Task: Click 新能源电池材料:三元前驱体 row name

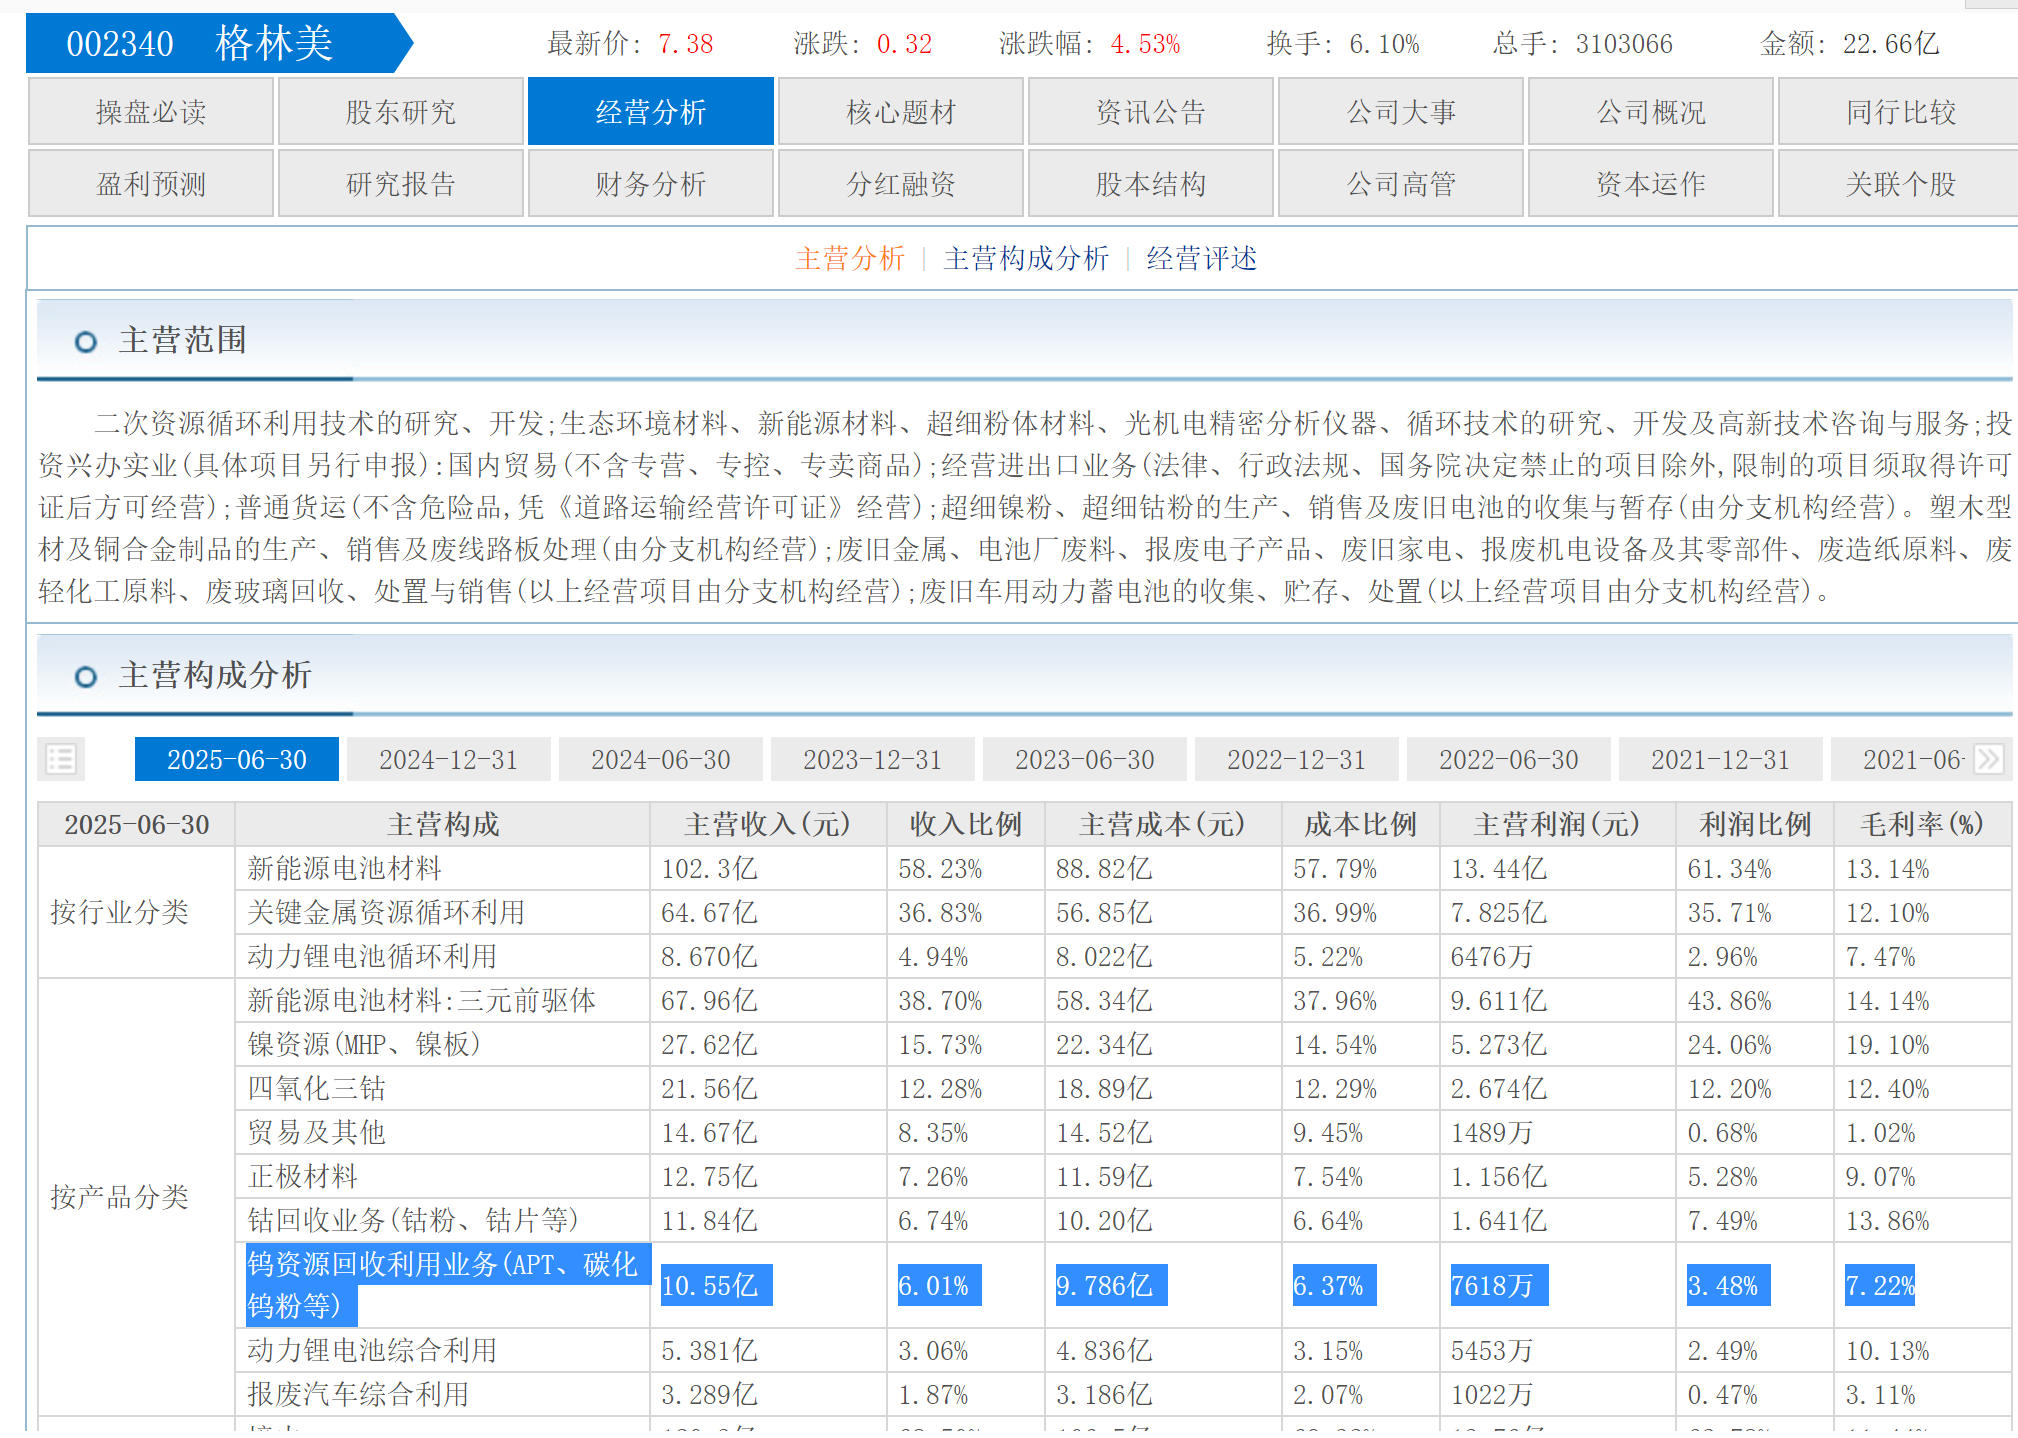Action: coord(421,1000)
